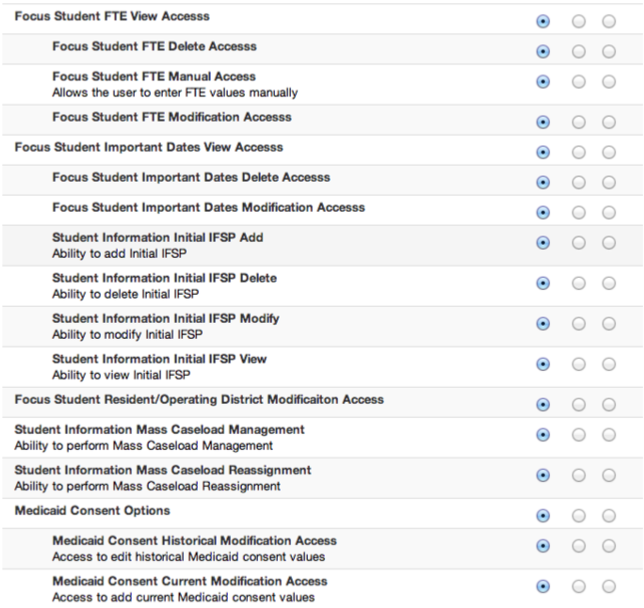This screenshot has width=644, height=608.
Task: Click 'Ability to perform Mass Caseload Management' text
Action: (x=143, y=446)
